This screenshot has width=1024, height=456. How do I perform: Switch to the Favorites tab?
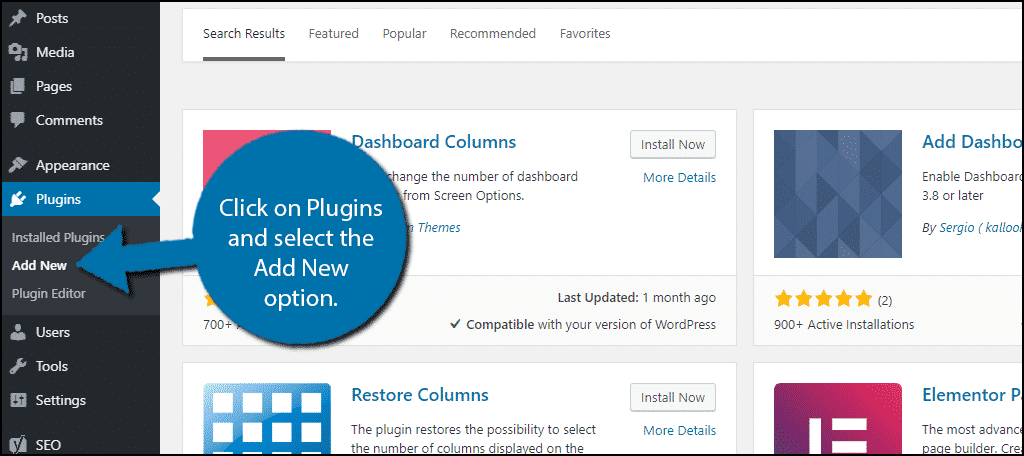[585, 33]
